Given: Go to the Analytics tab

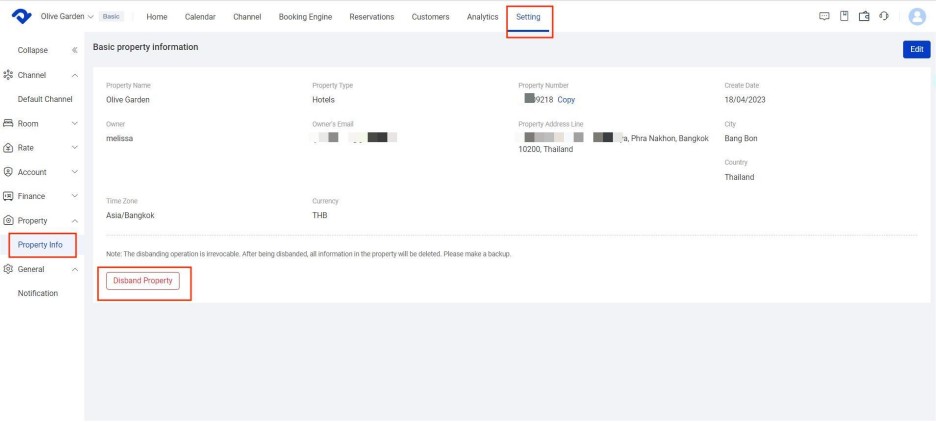Looking at the screenshot, I should tap(482, 17).
